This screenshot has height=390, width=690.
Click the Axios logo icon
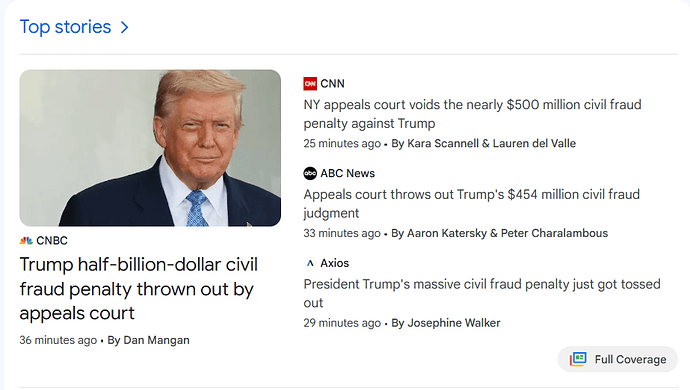coord(310,263)
